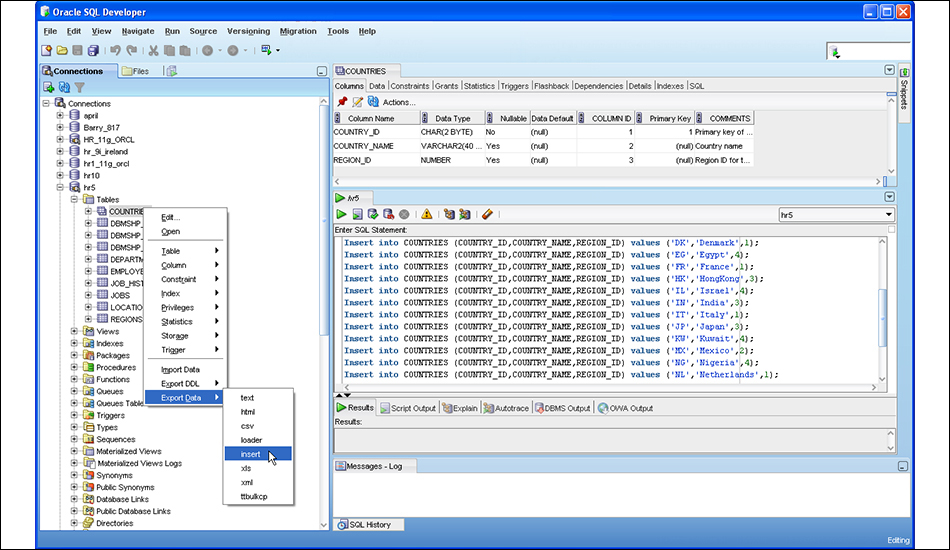Open the Migration menu

(298, 31)
